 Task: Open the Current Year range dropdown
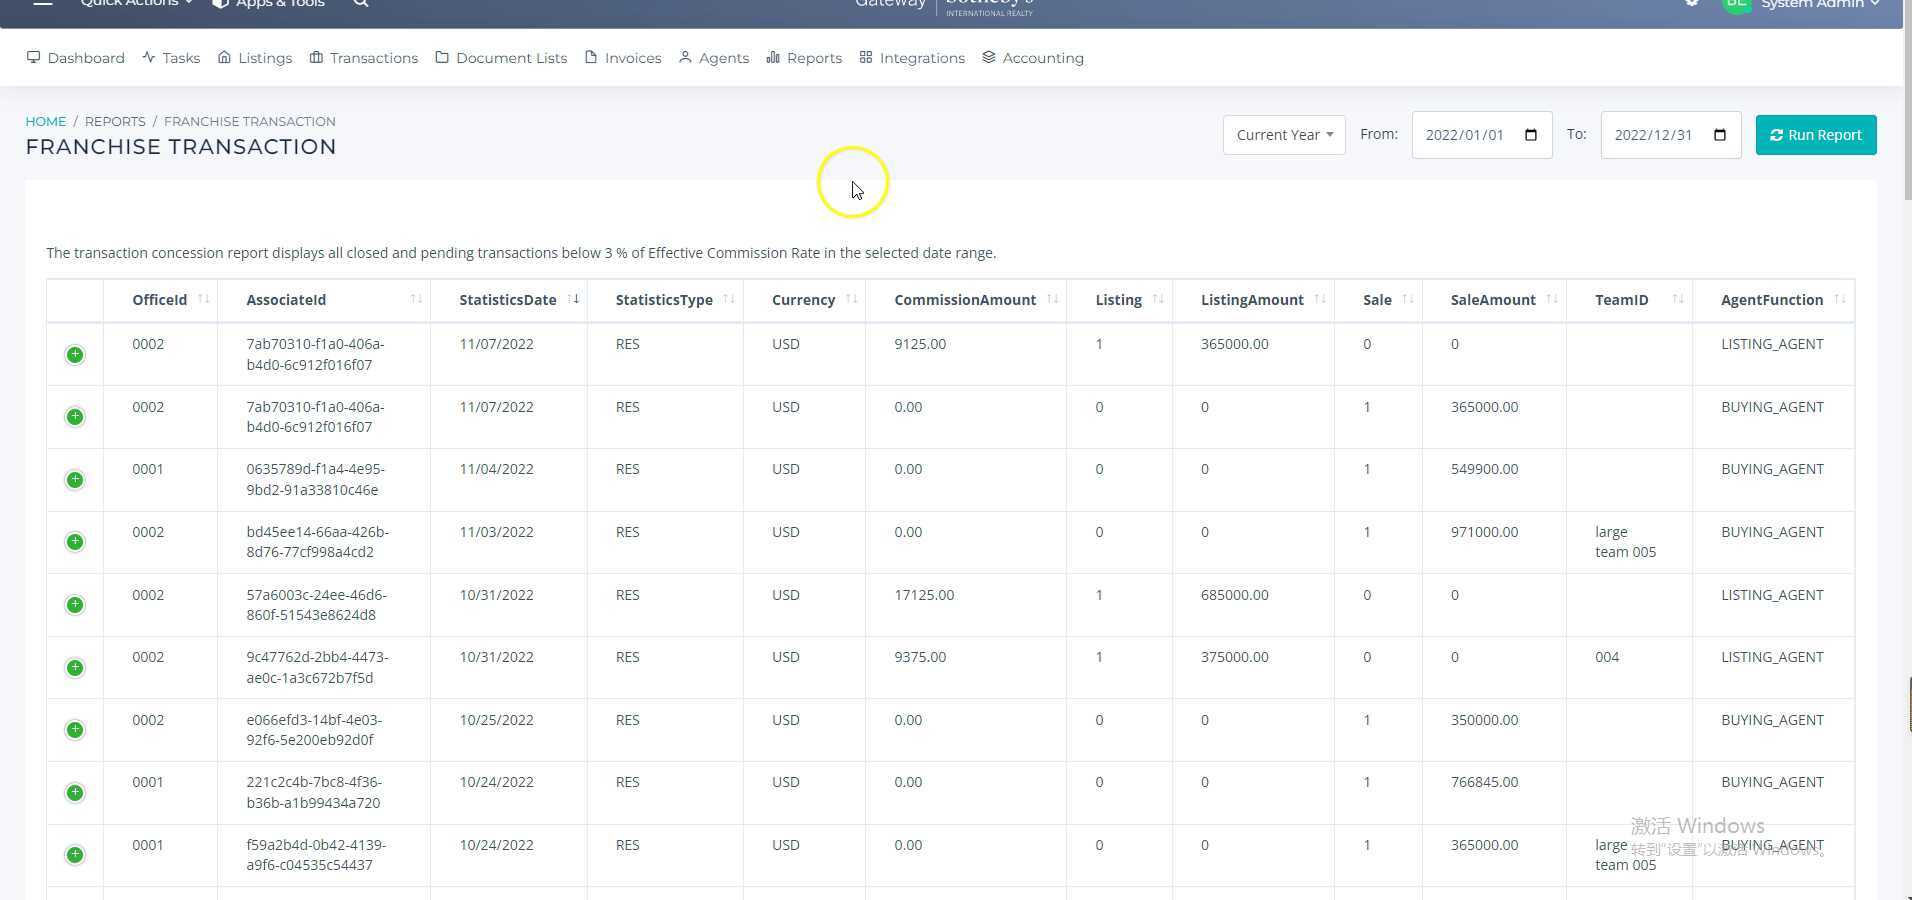[1284, 135]
